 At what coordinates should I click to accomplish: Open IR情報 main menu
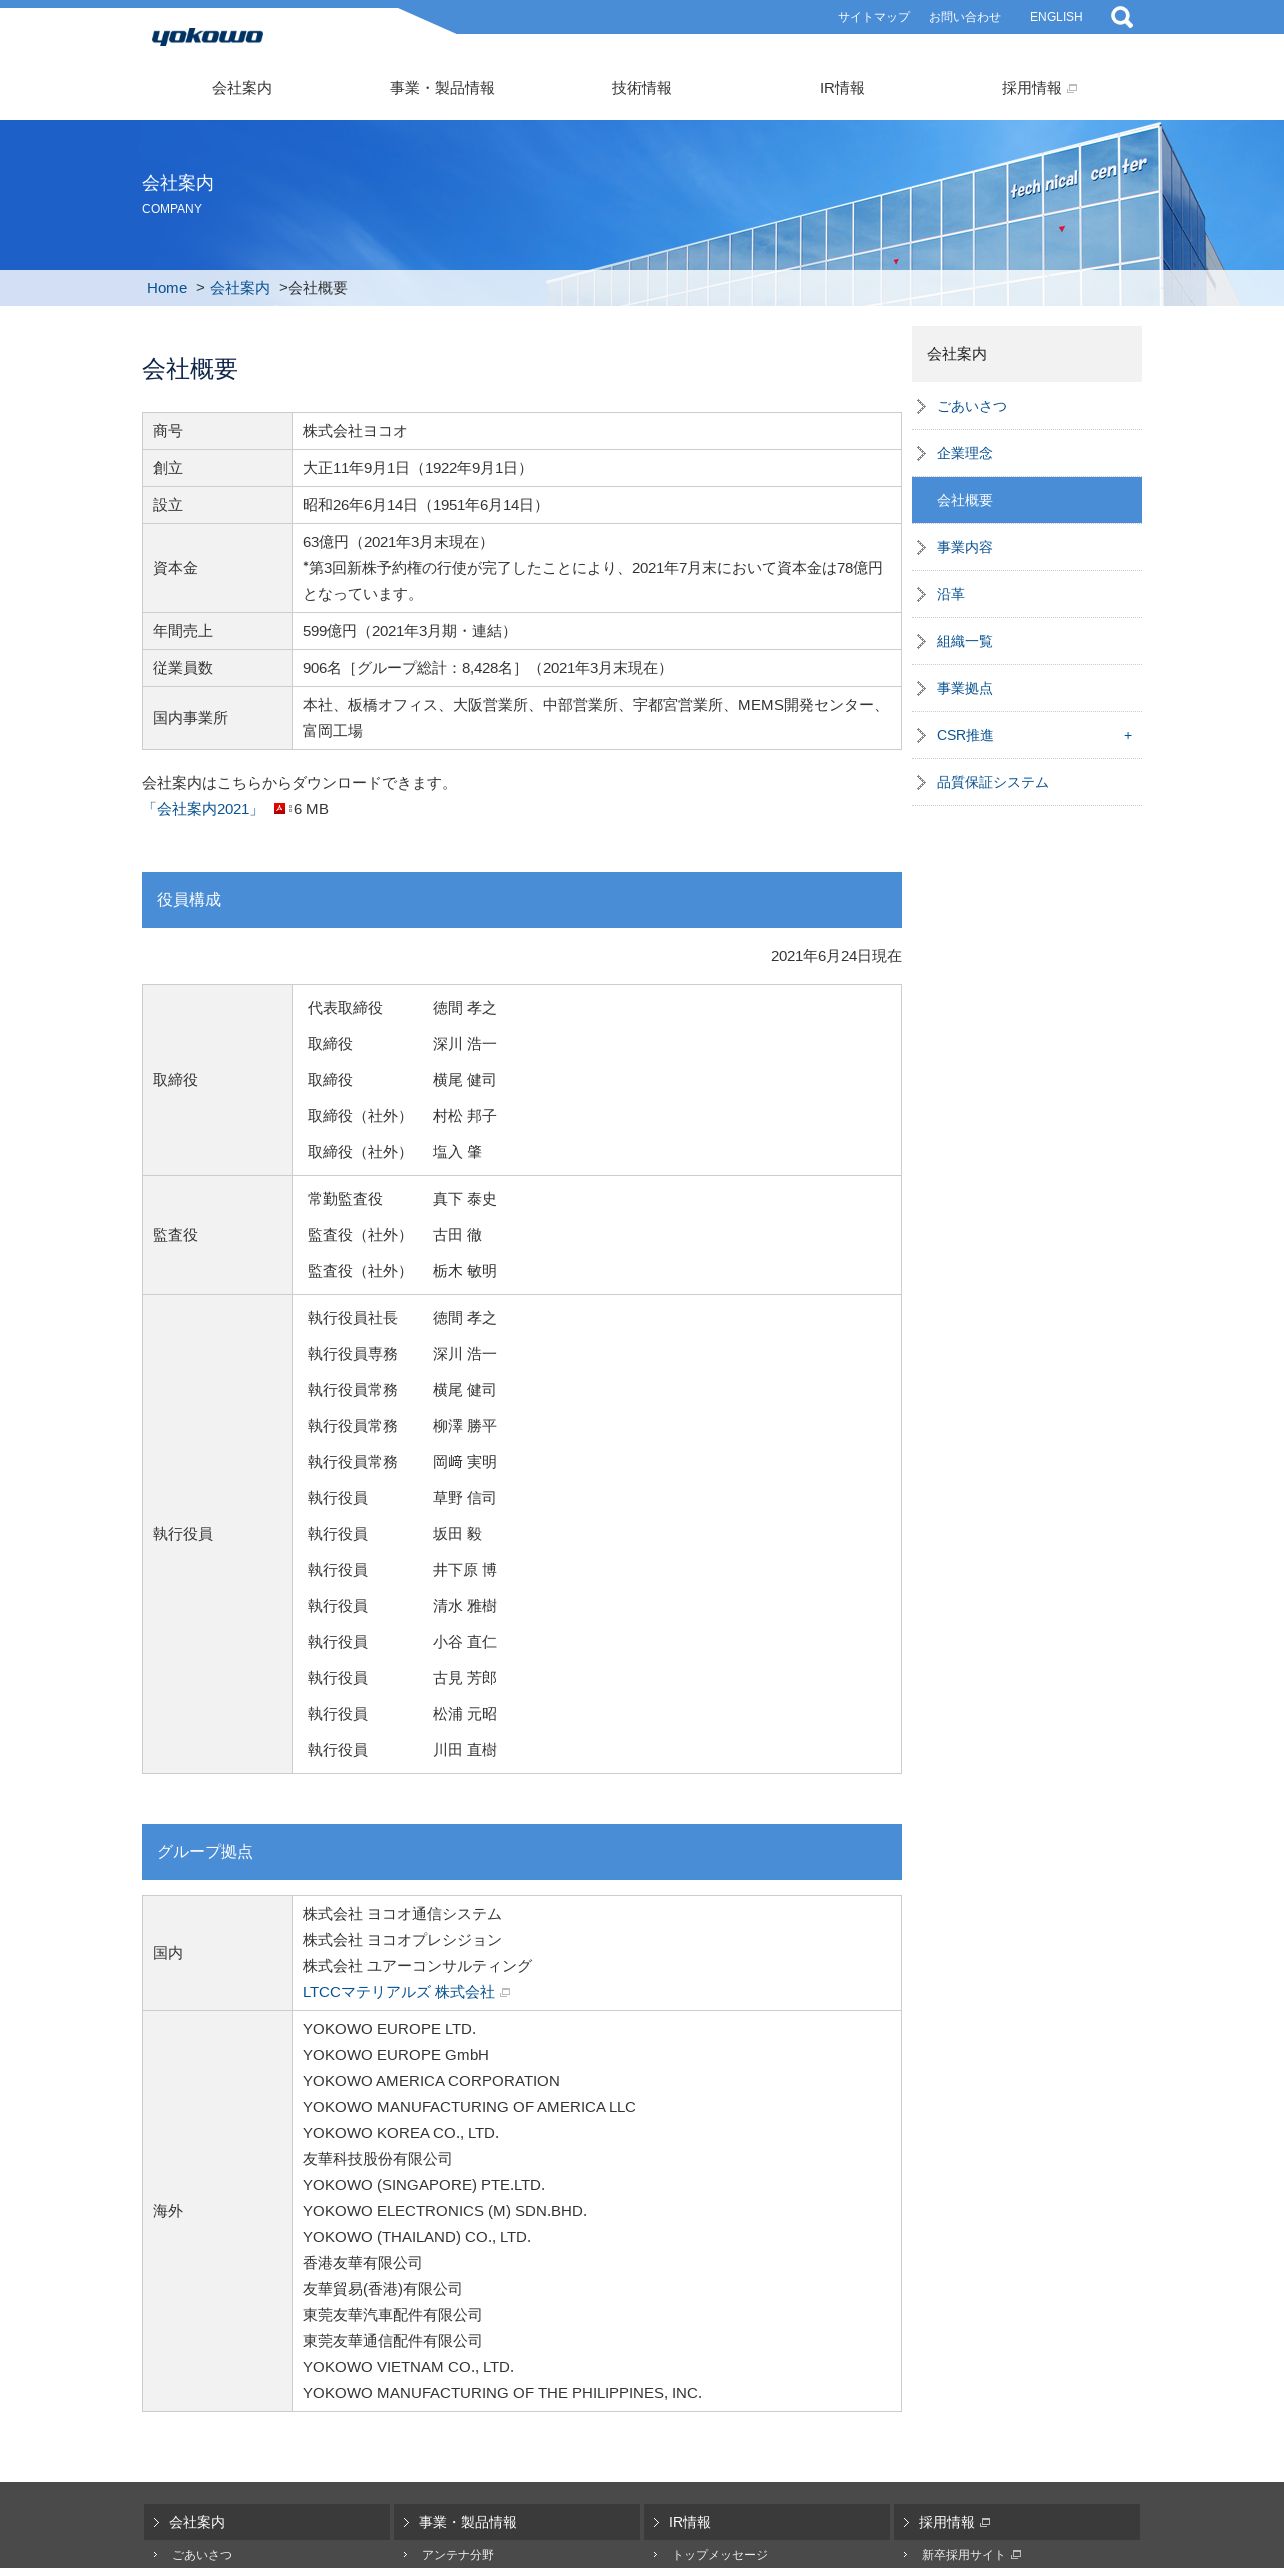(x=842, y=88)
